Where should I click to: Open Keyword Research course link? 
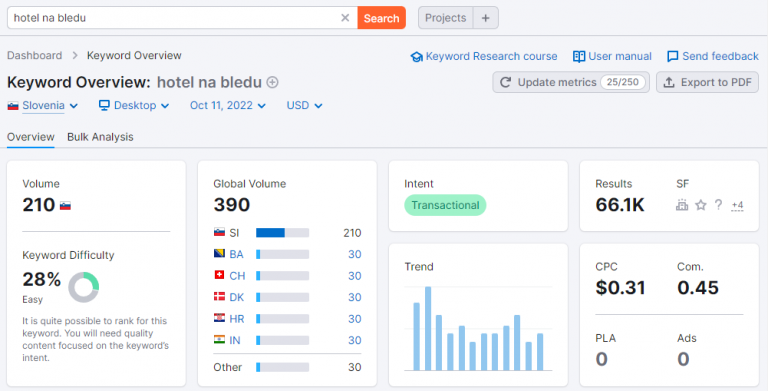(x=491, y=56)
